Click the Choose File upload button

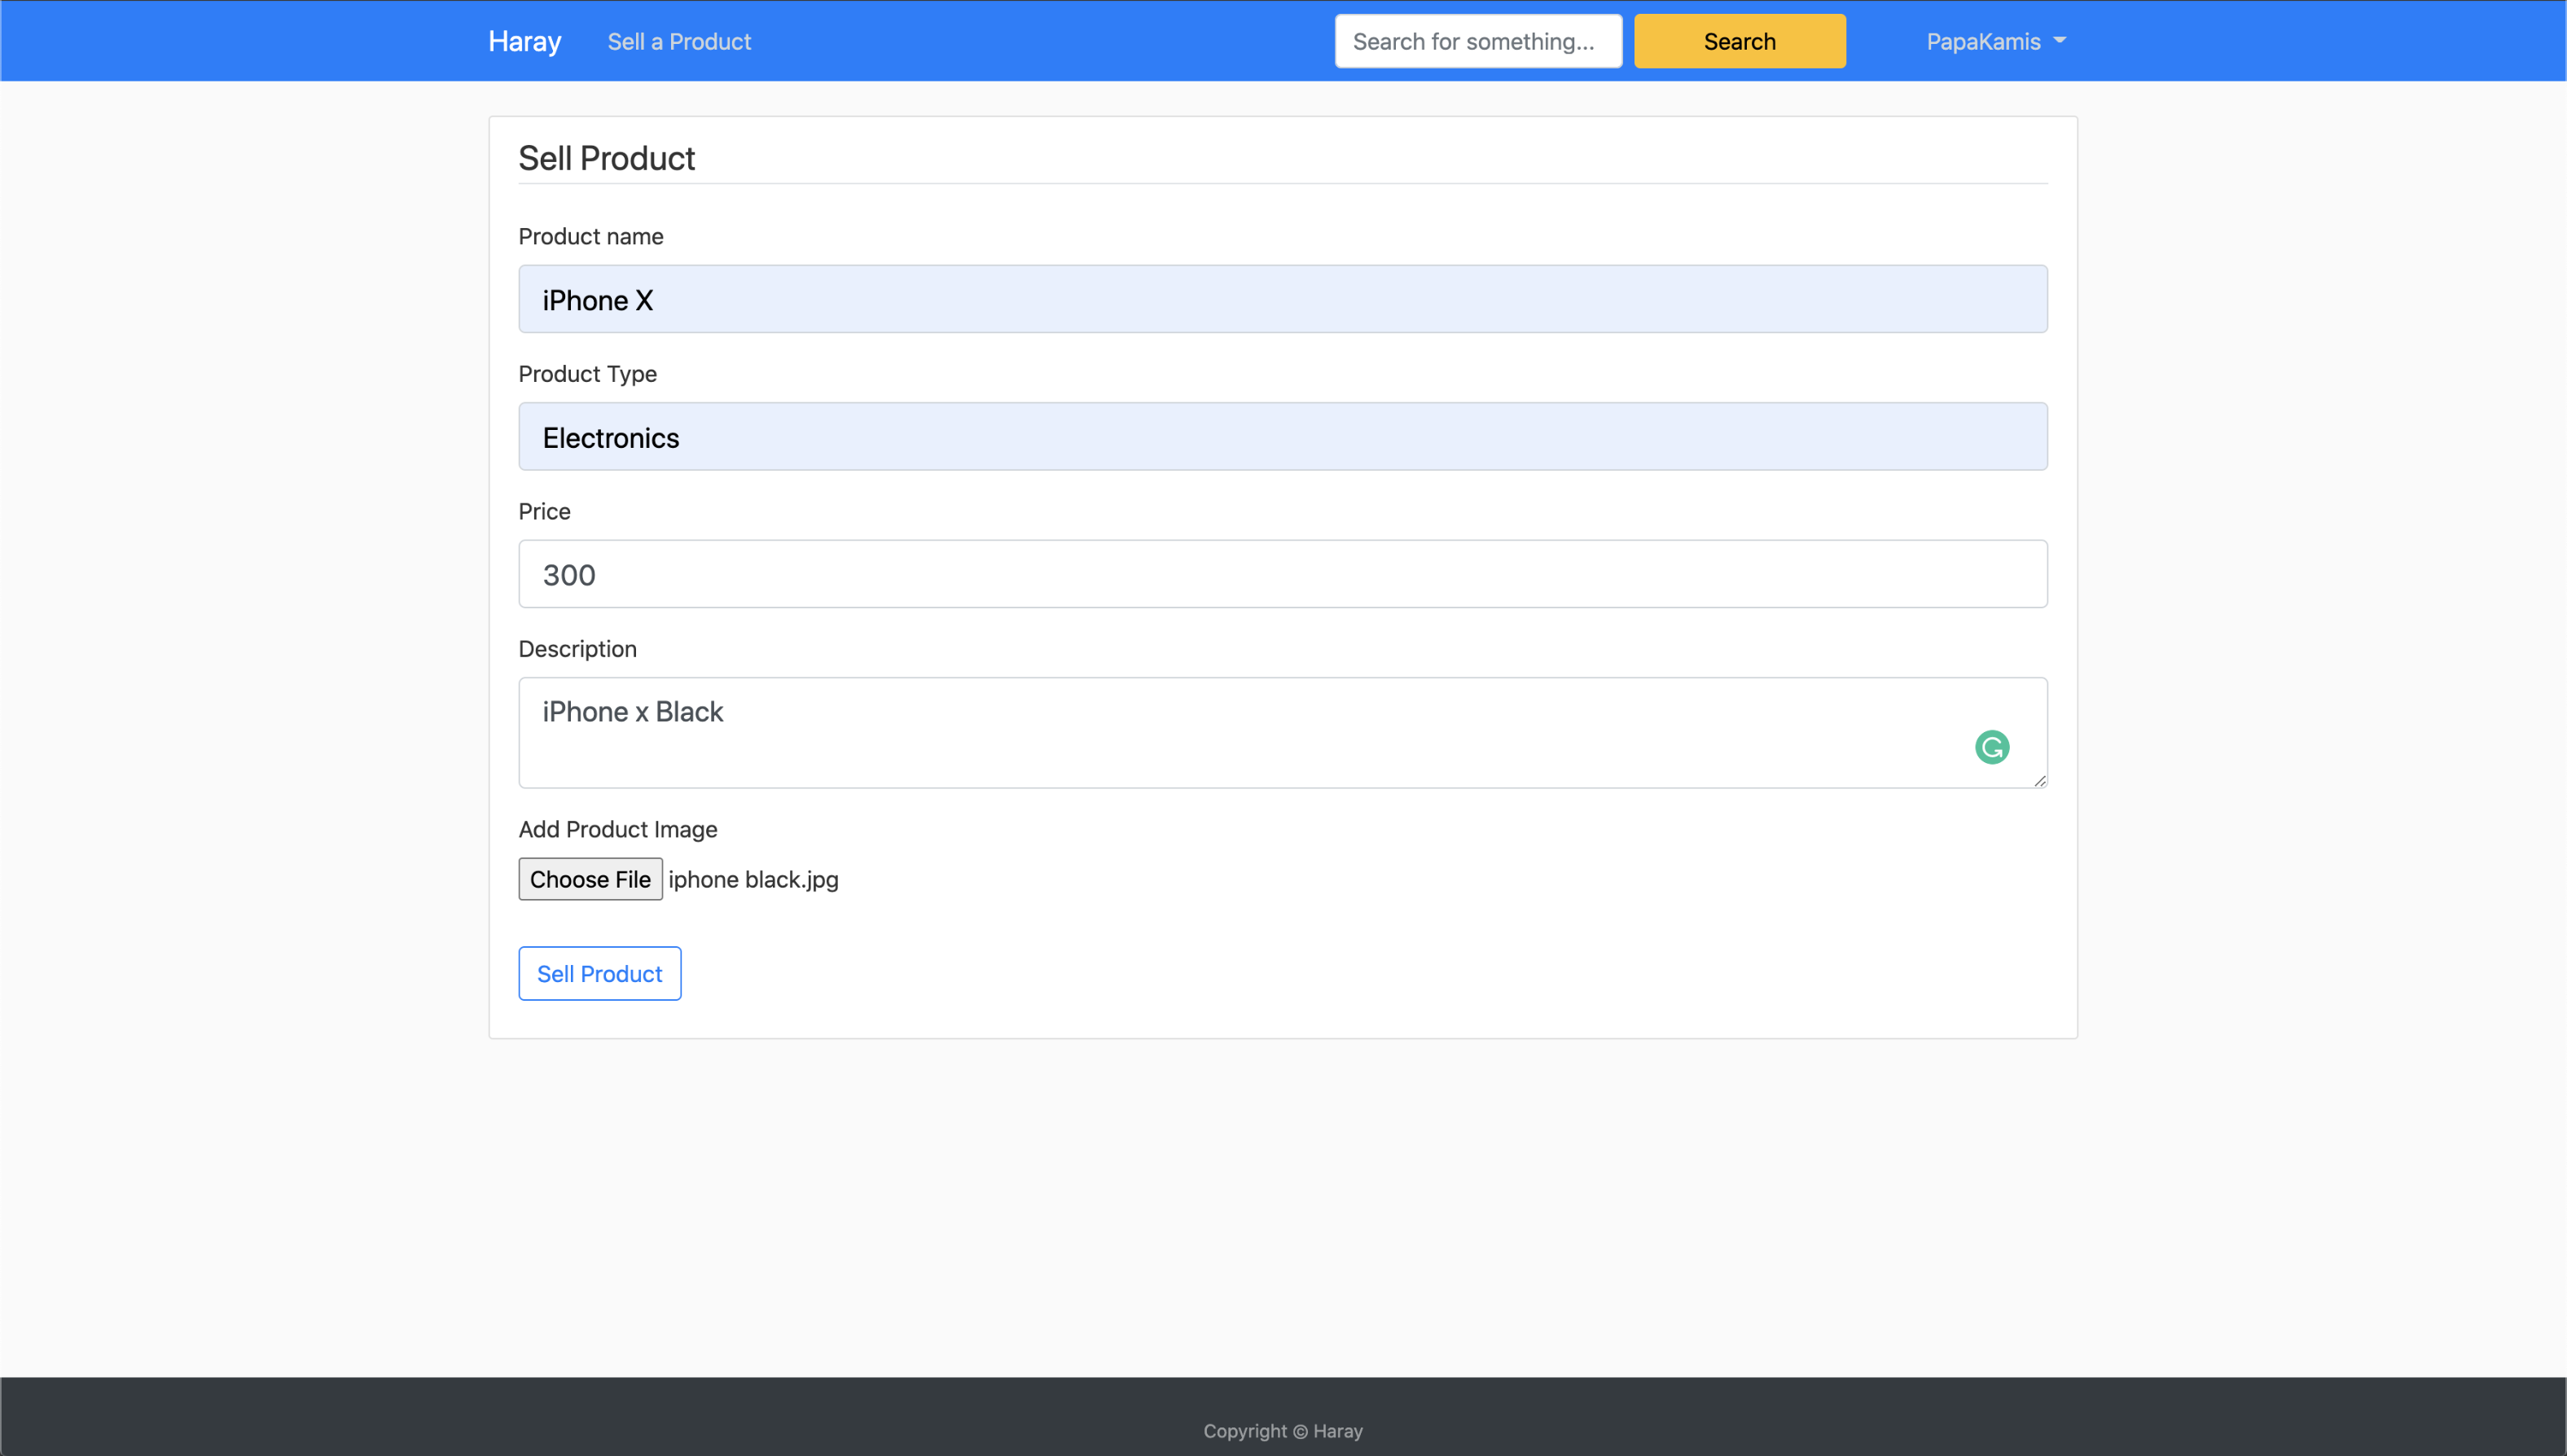[590, 878]
